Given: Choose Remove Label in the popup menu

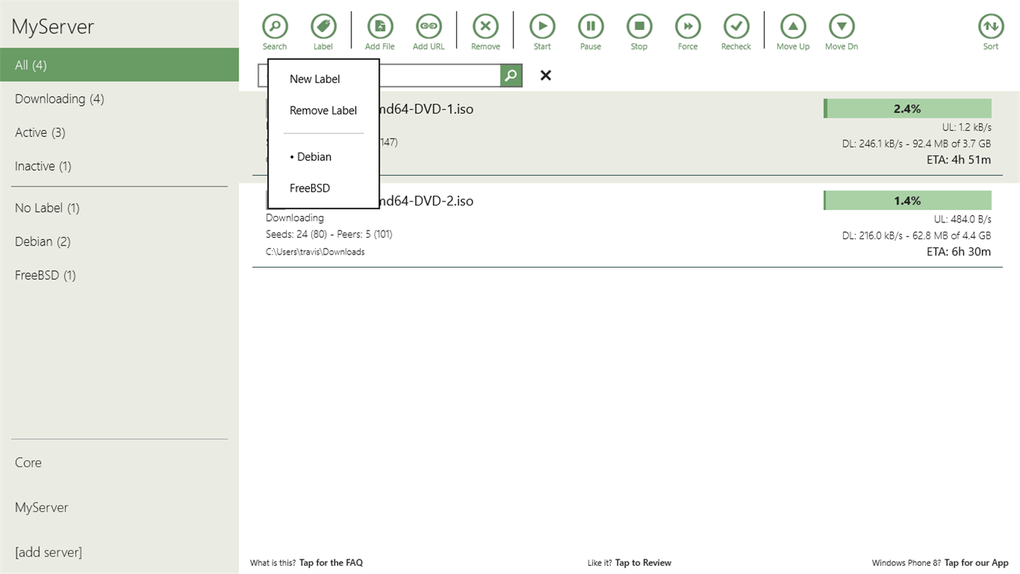Looking at the screenshot, I should (323, 111).
